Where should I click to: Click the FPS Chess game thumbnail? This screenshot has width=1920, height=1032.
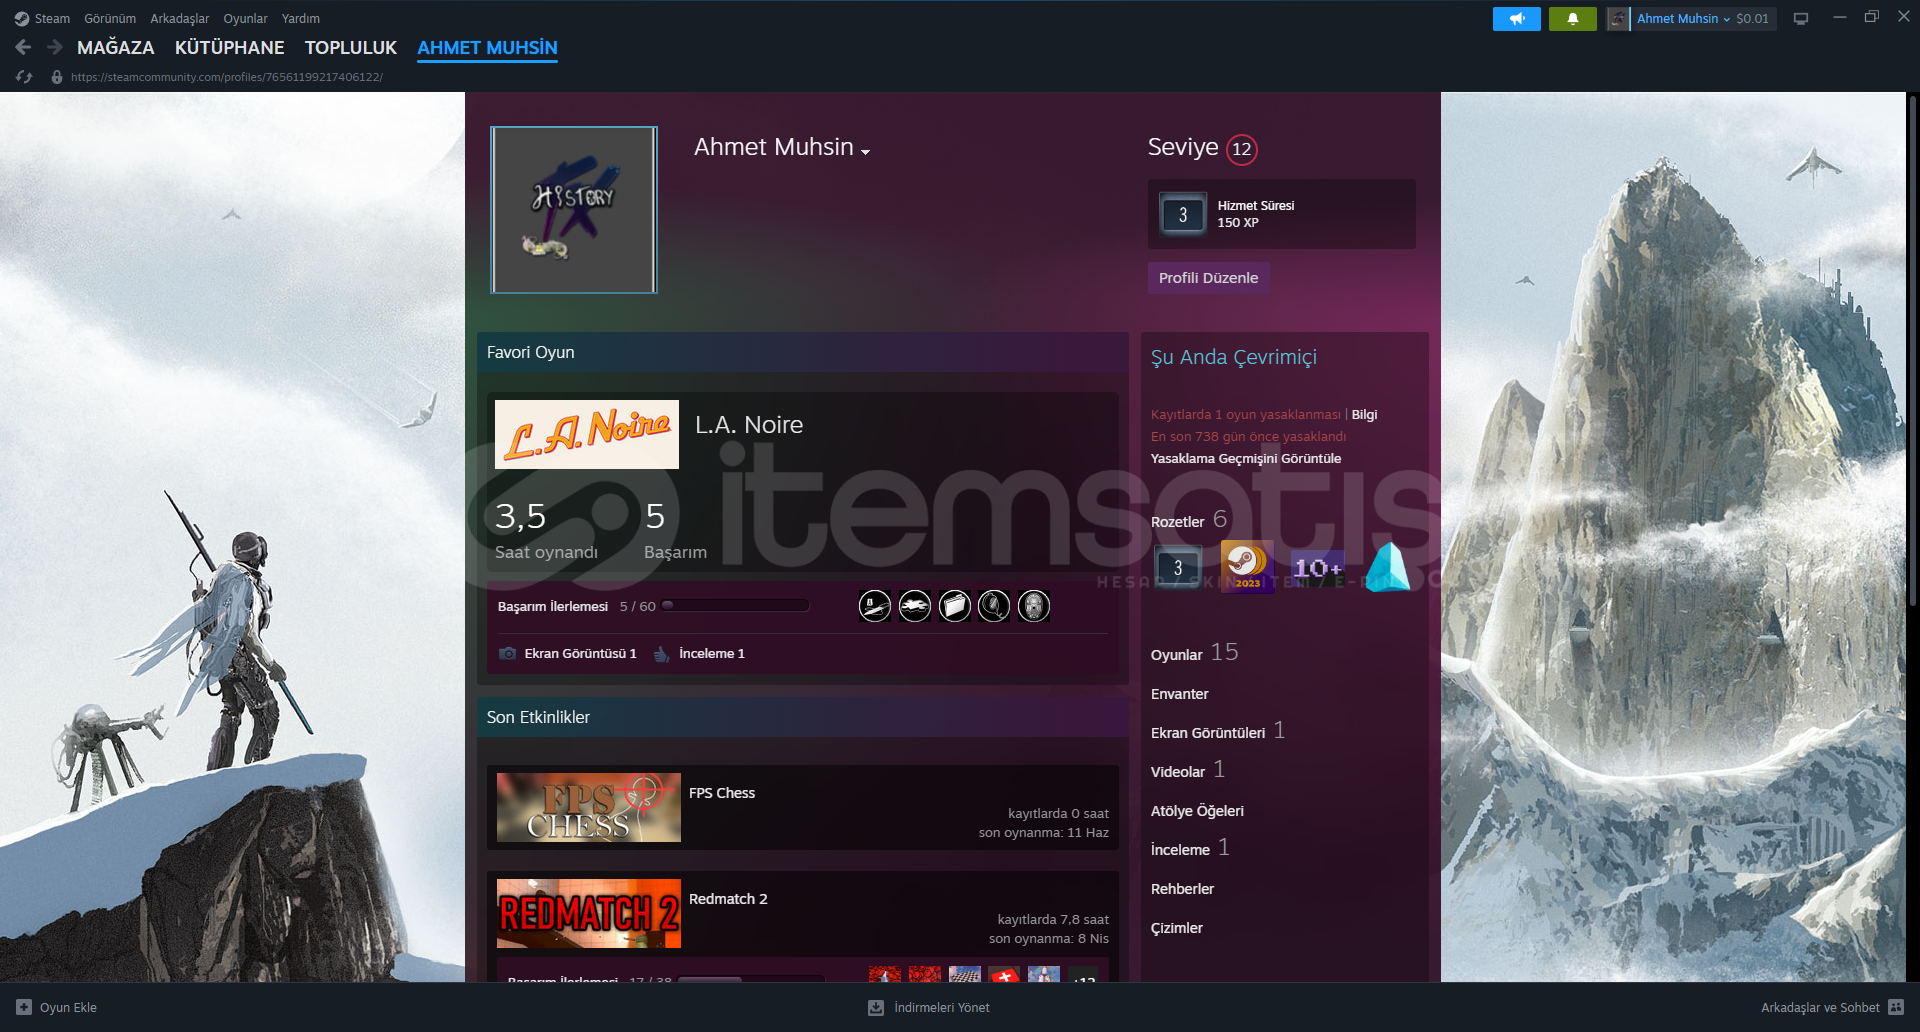click(x=589, y=807)
